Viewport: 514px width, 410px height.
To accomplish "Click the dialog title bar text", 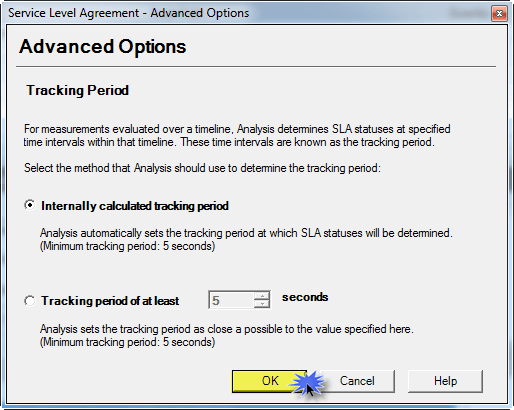I will point(128,13).
